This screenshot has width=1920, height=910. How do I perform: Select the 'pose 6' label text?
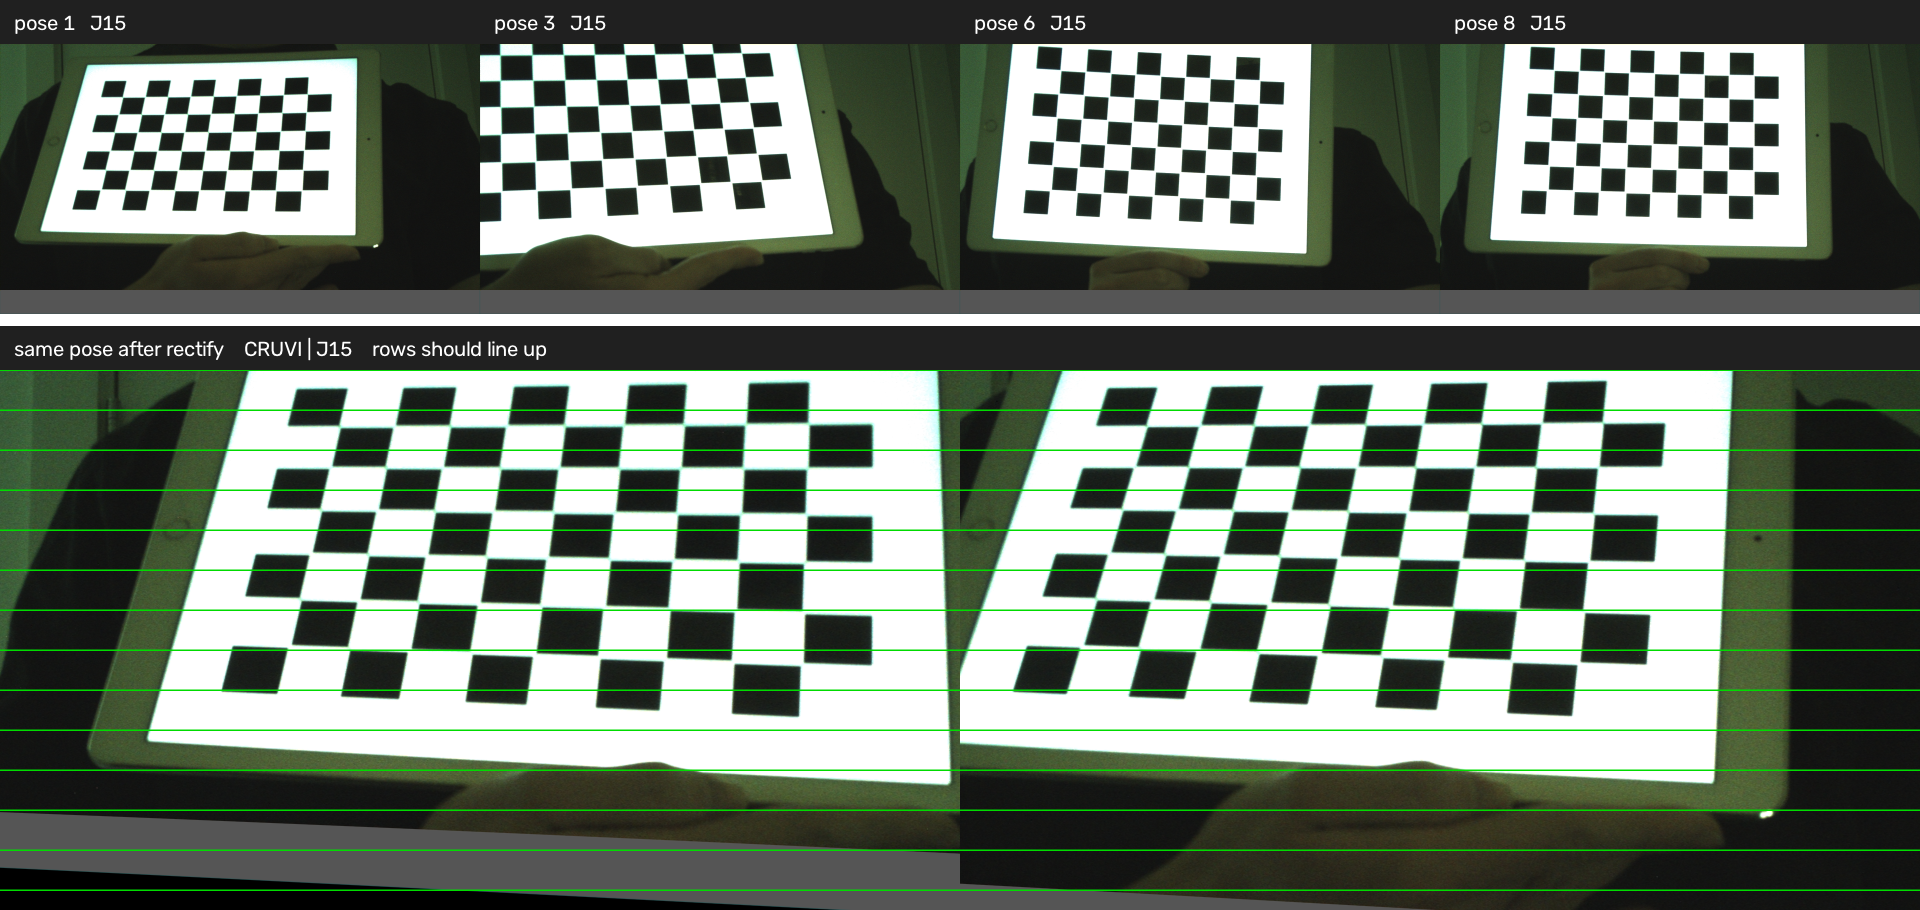tap(1004, 23)
